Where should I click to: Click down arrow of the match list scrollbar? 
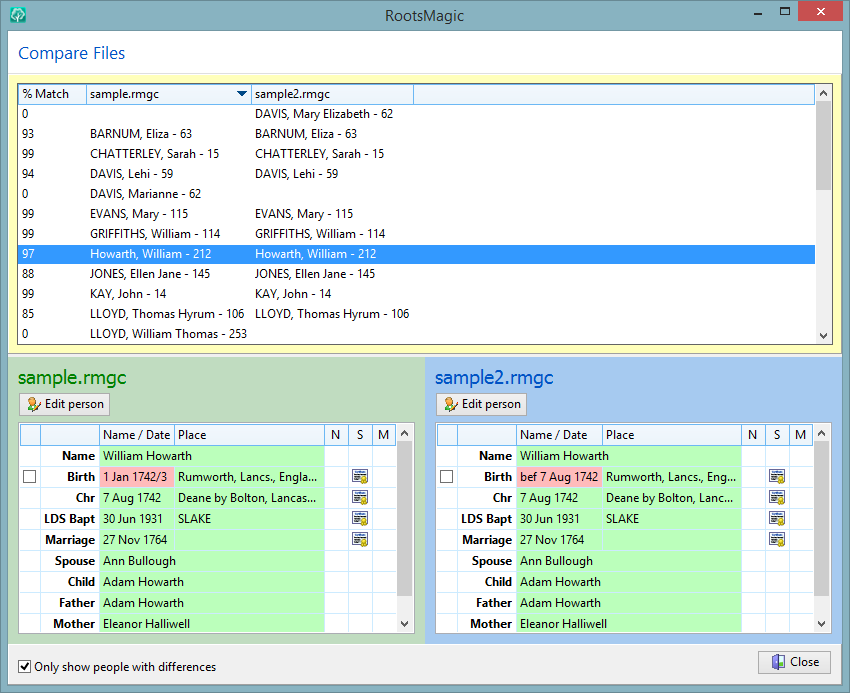pyautogui.click(x=823, y=336)
